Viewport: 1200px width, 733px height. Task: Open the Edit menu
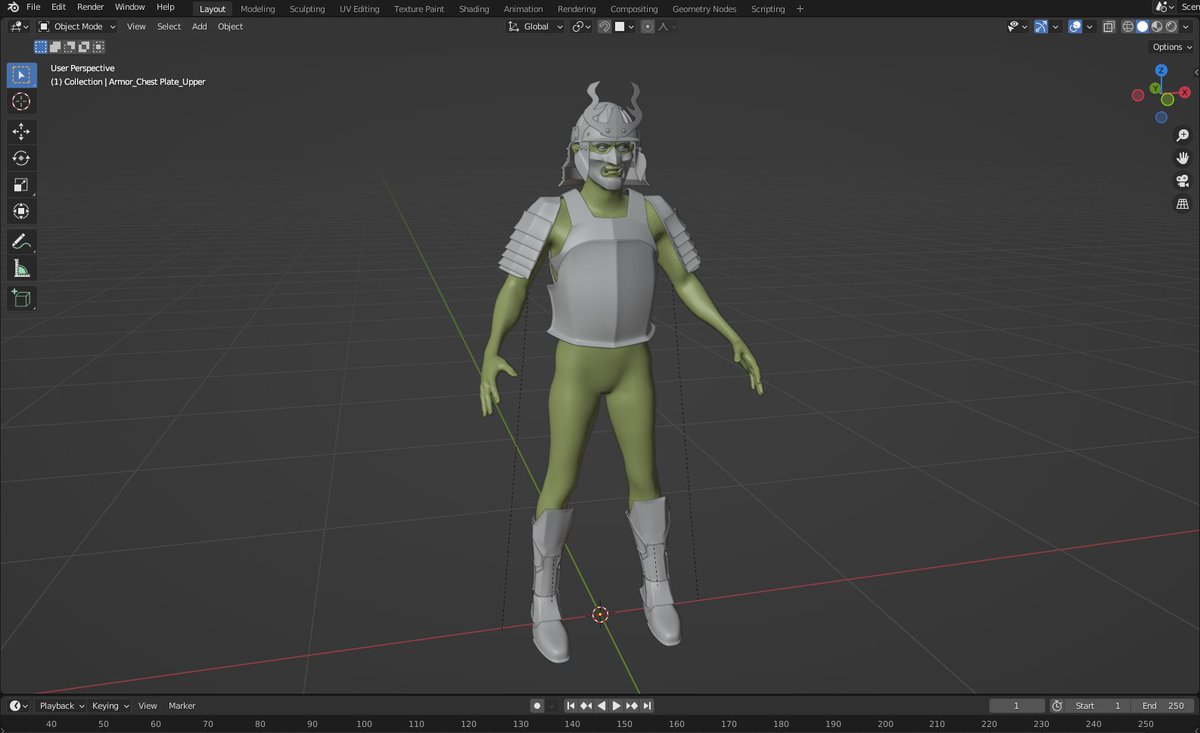point(59,8)
